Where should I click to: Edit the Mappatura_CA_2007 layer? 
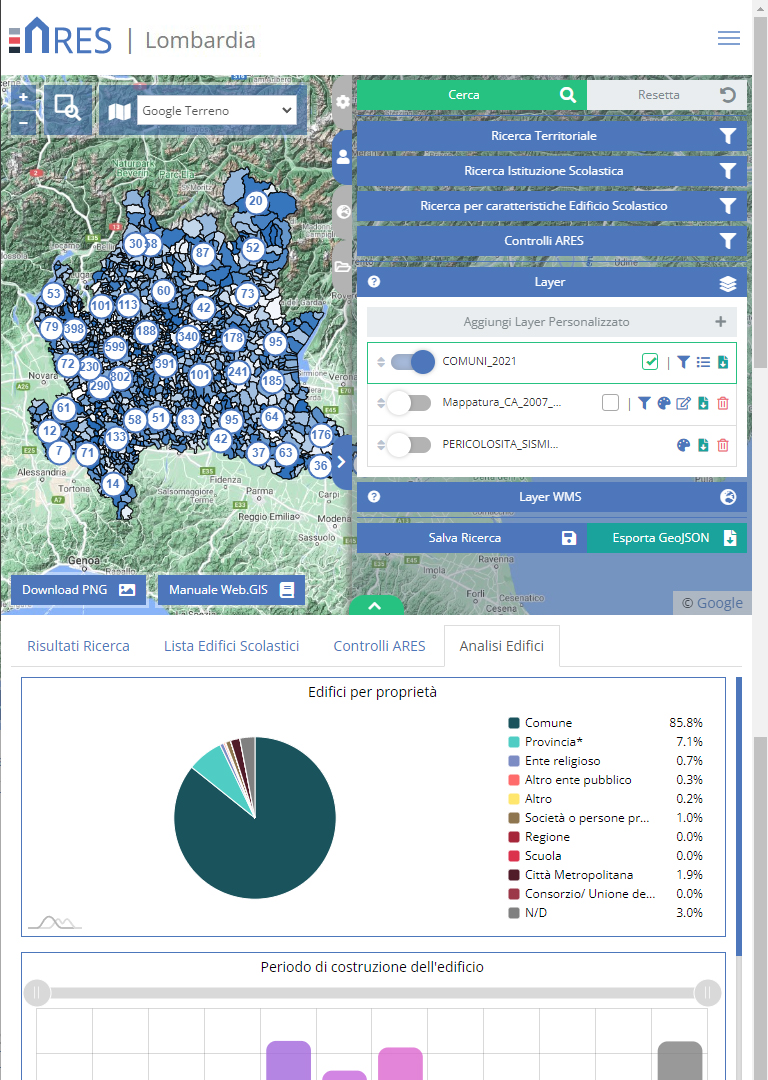click(x=684, y=403)
